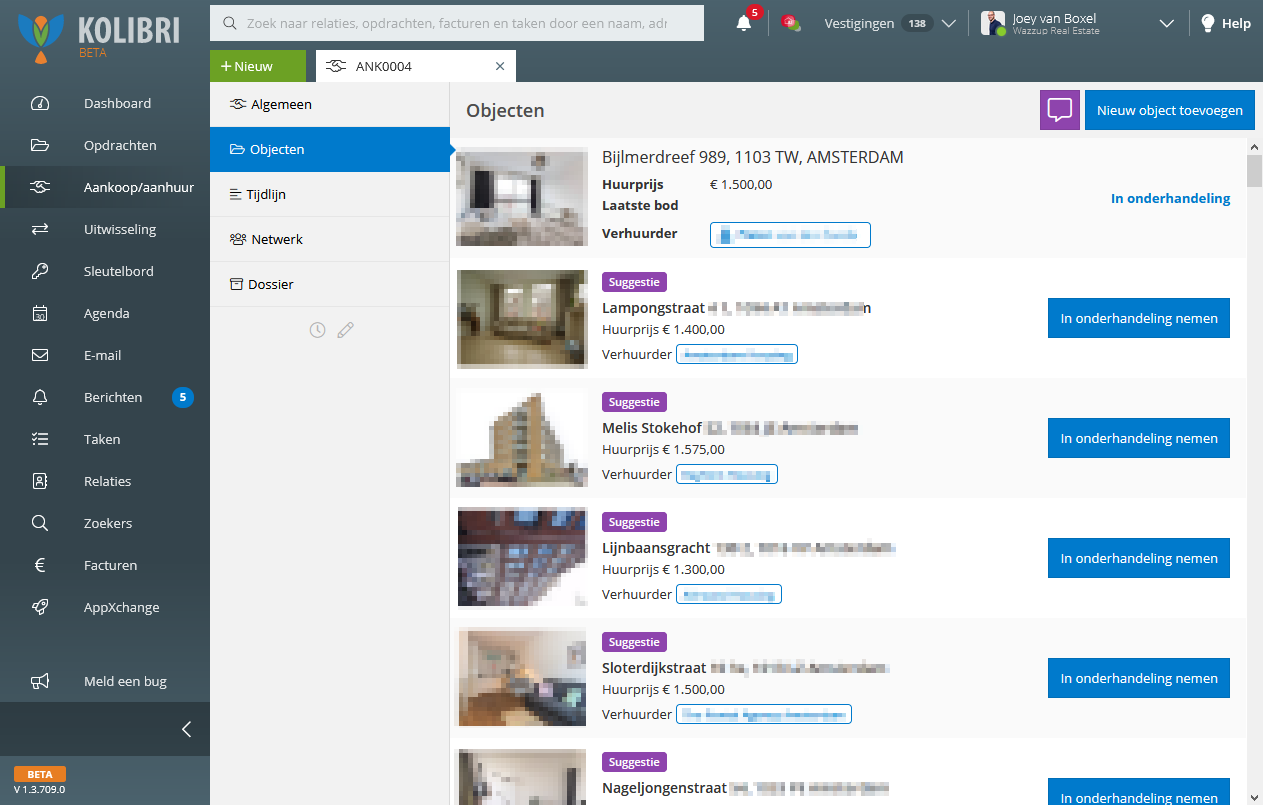Click Joey van Boxel profile avatar
Screen dimensions: 1263x805
(992, 23)
